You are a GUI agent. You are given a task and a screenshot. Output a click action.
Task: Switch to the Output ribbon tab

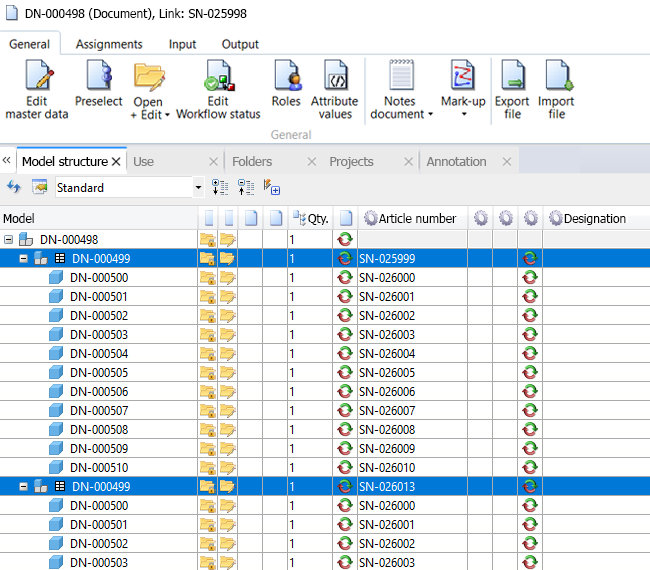[x=240, y=44]
